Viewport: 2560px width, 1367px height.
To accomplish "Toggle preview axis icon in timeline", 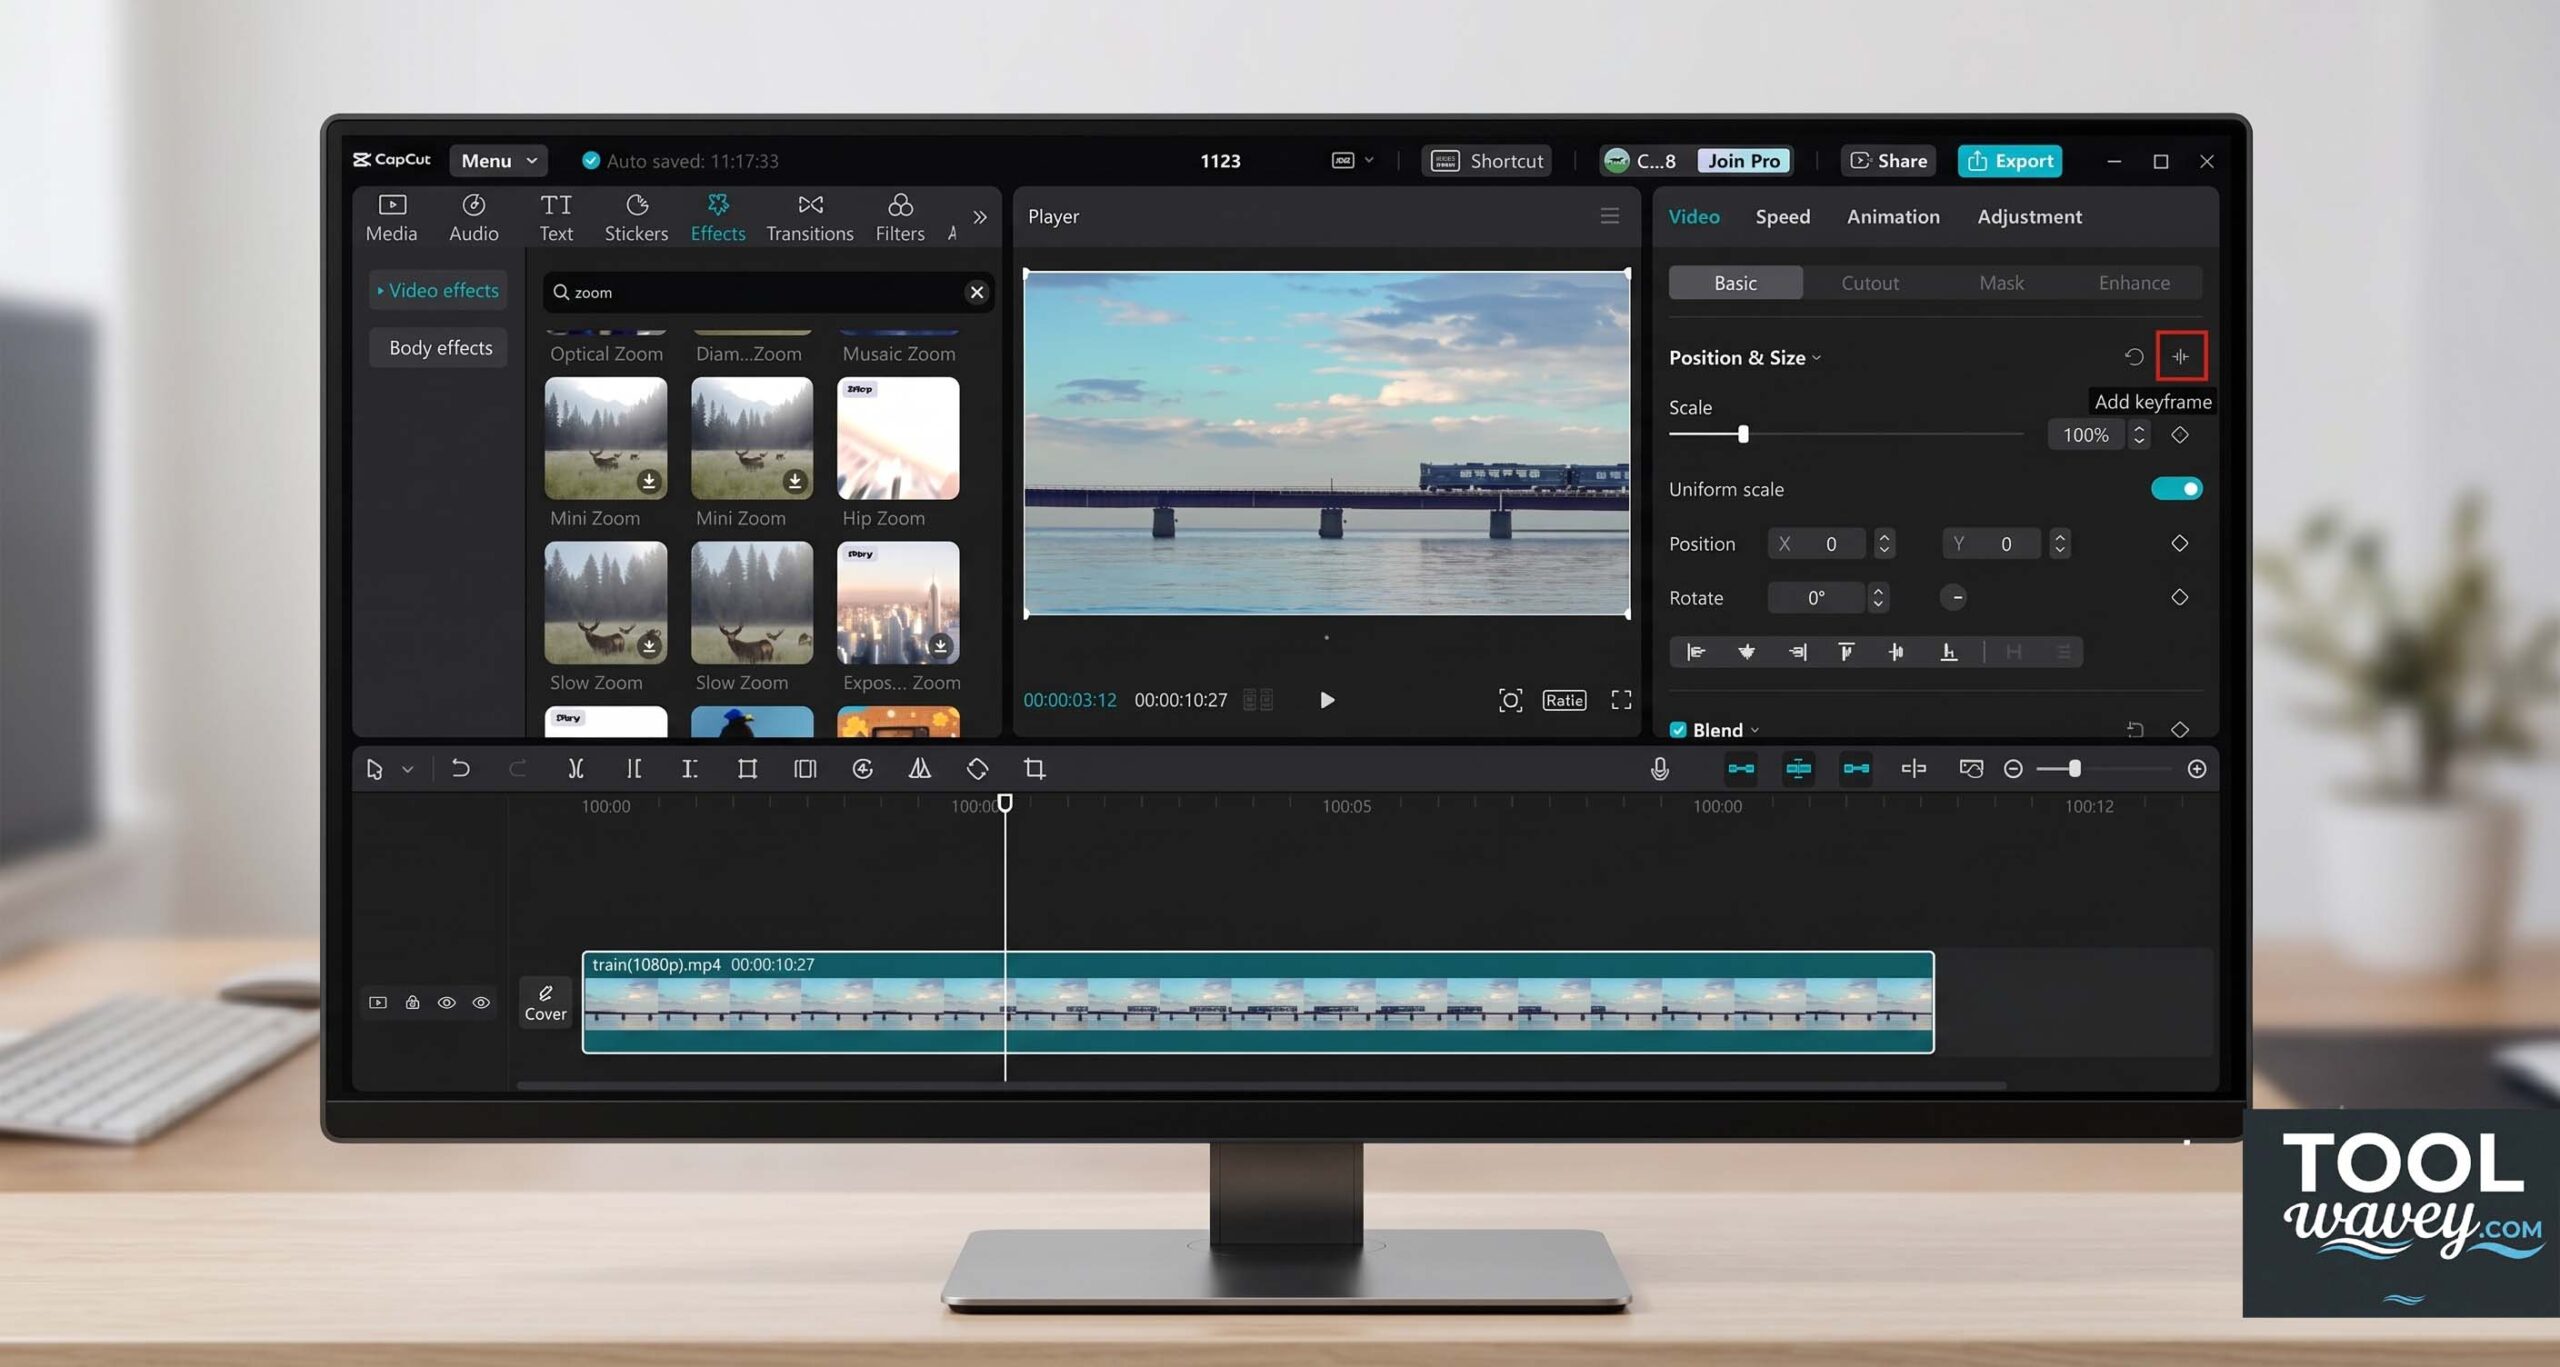I will pos(1913,768).
